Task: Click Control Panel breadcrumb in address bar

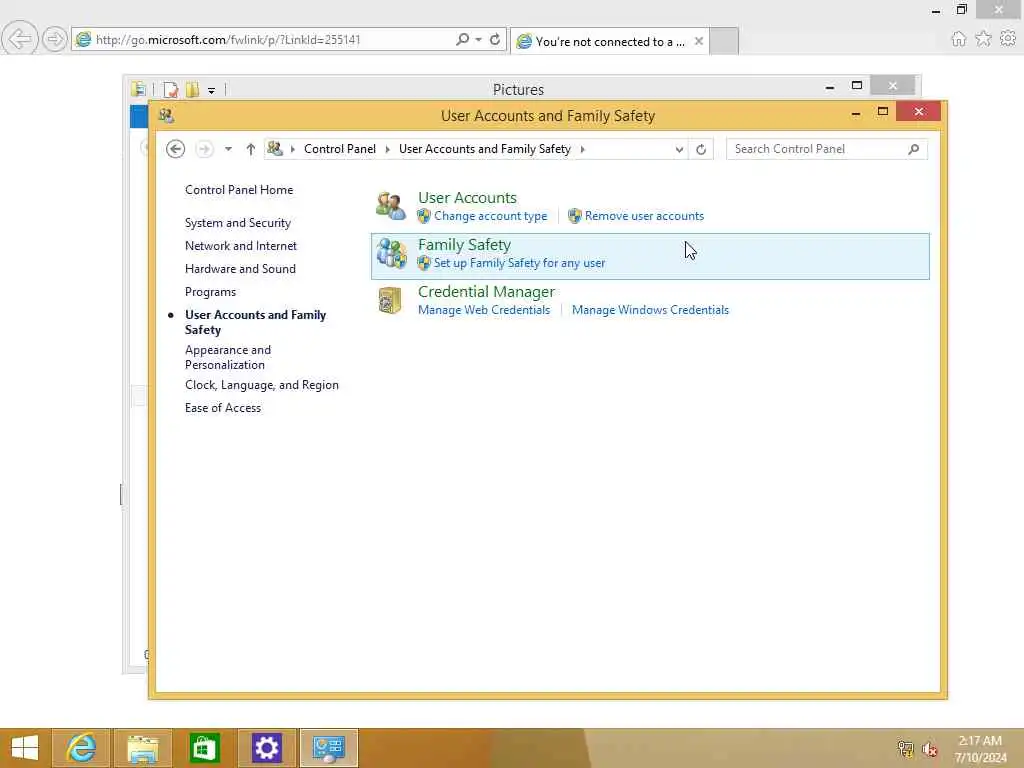Action: pyautogui.click(x=340, y=149)
